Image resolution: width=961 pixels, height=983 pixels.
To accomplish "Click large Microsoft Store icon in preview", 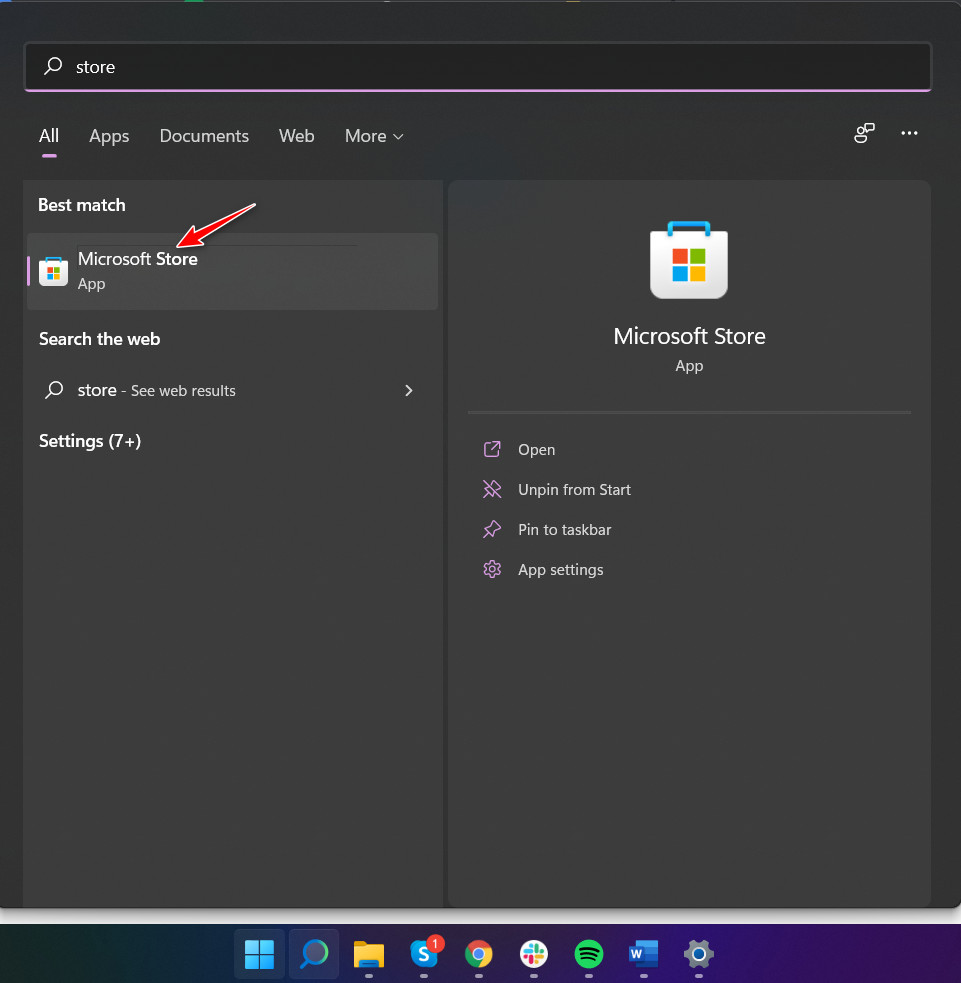I will [689, 260].
